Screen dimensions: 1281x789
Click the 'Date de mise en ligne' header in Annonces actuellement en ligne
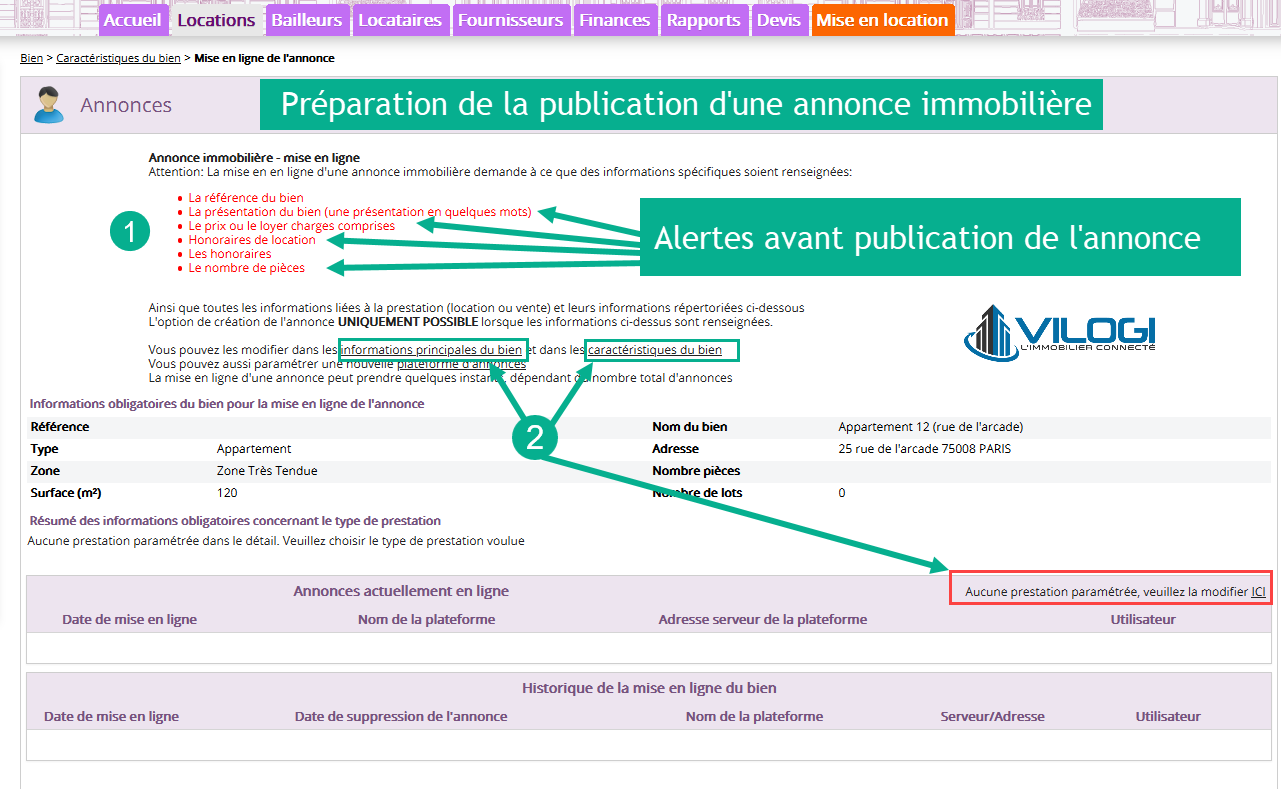(x=129, y=619)
